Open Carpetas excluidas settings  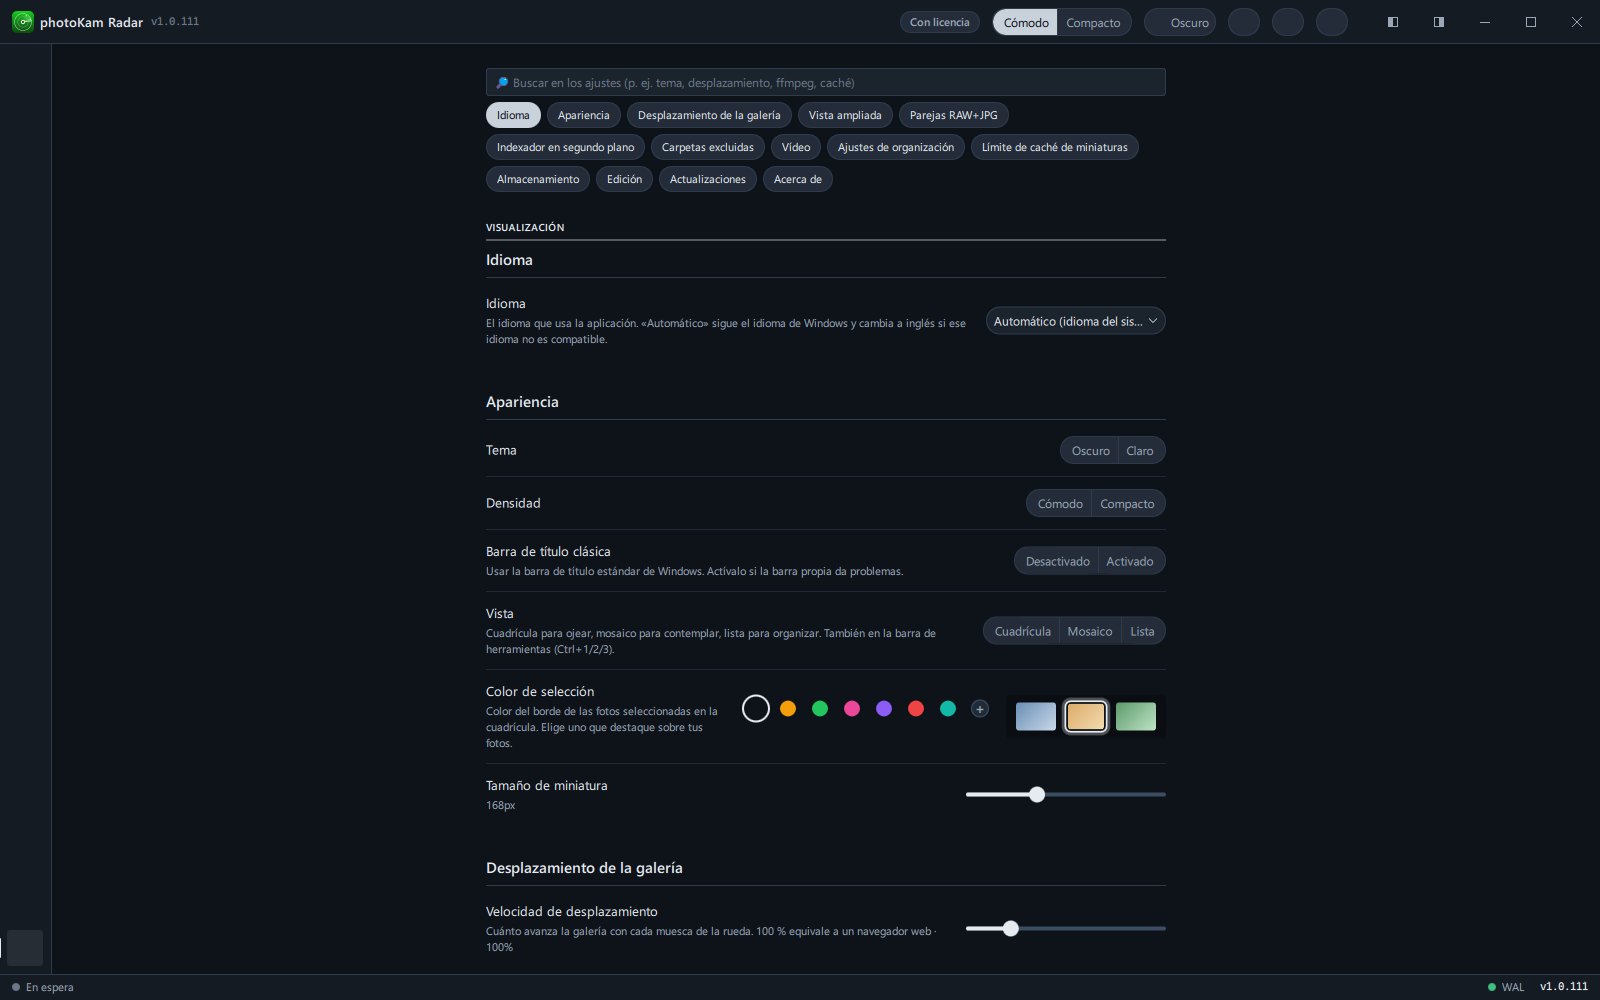(708, 147)
